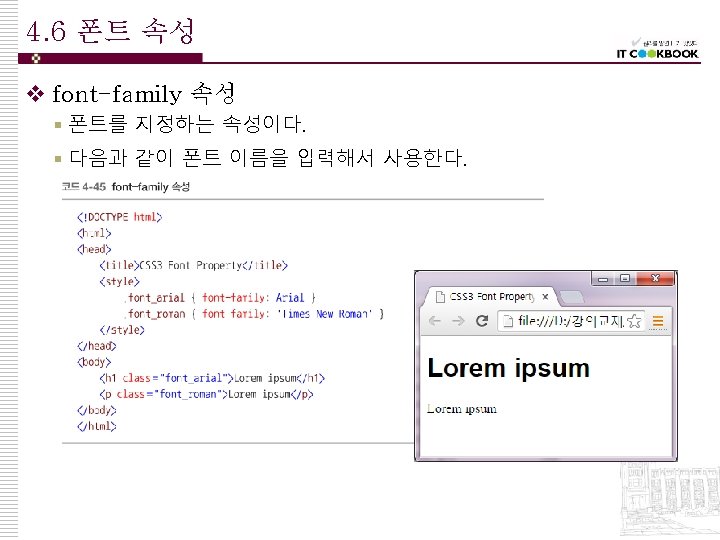Screen dimensions: 720x540
Task: Bookmark page with the star icon
Action: click(634, 321)
